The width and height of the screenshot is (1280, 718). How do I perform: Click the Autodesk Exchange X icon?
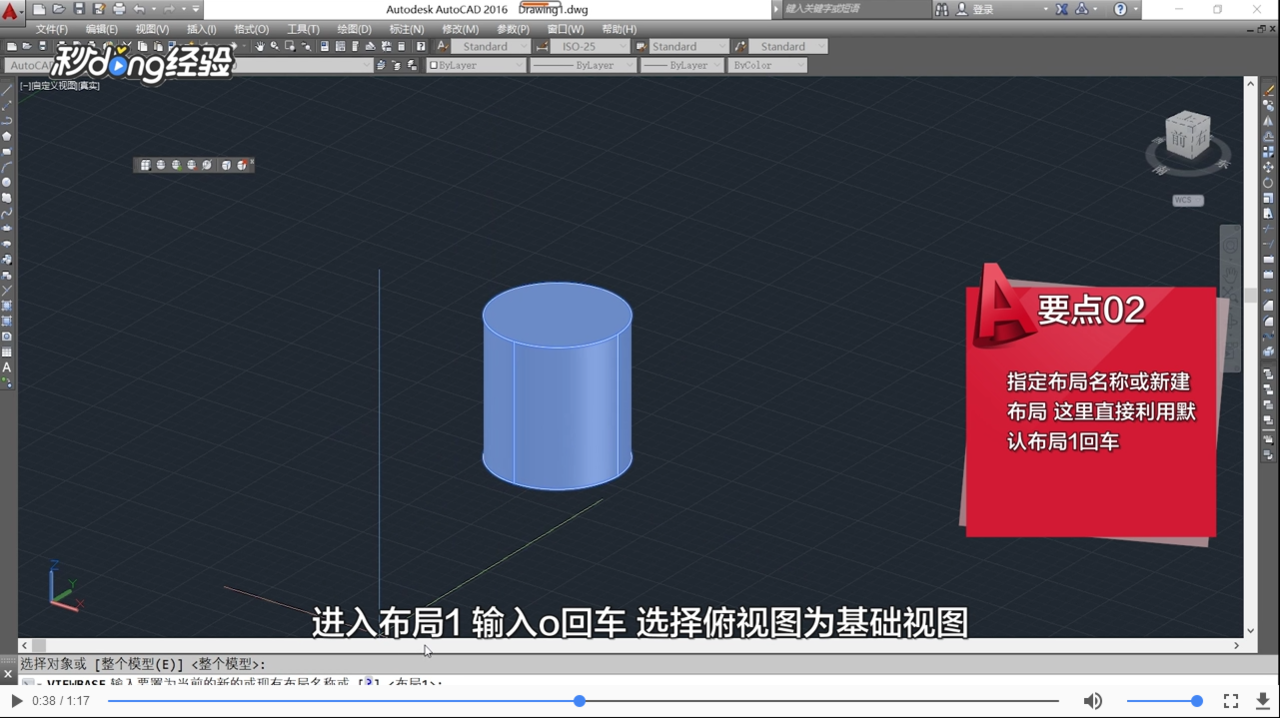pos(1062,9)
